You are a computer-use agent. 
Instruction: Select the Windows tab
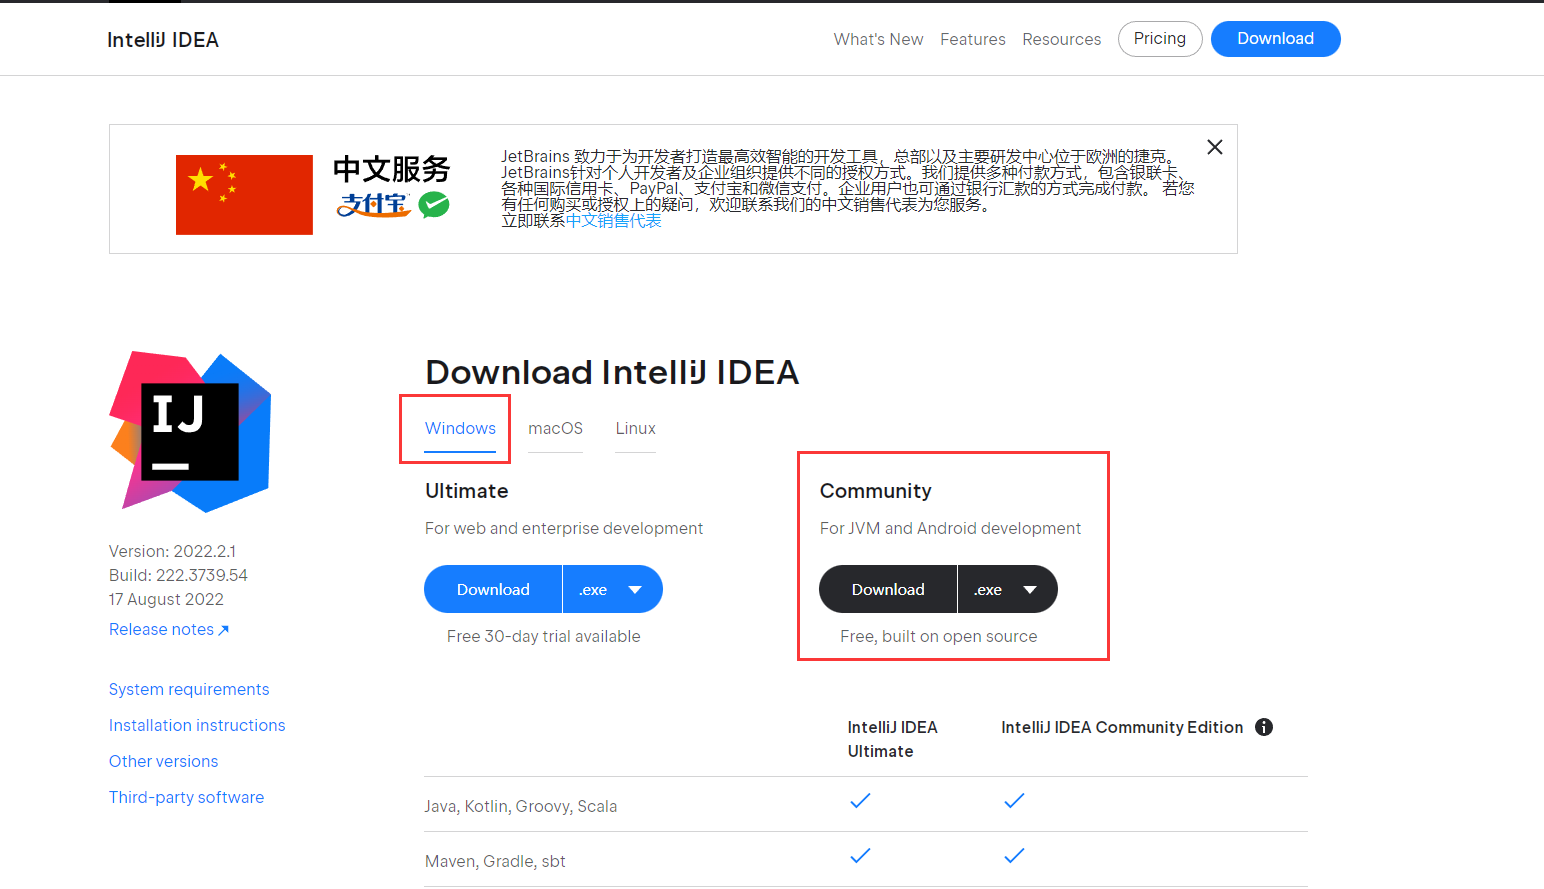coord(460,429)
